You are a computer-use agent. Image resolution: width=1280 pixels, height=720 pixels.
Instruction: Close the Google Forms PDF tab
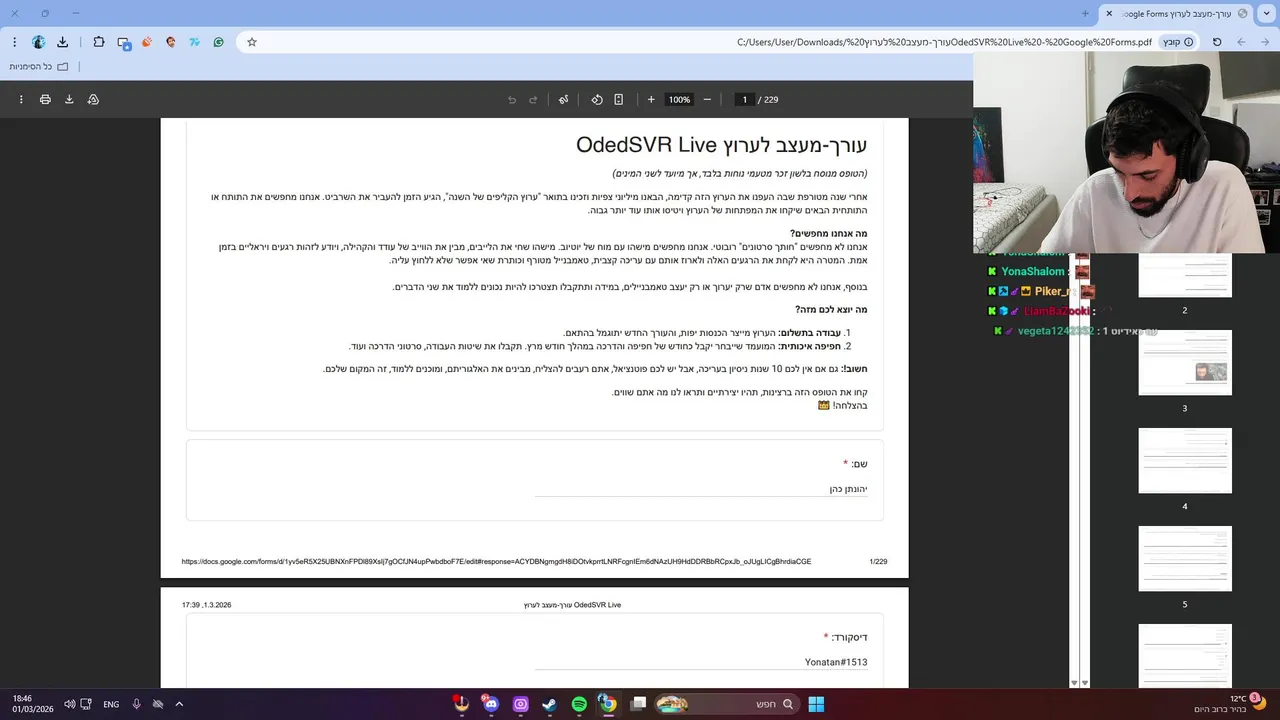point(1108,13)
